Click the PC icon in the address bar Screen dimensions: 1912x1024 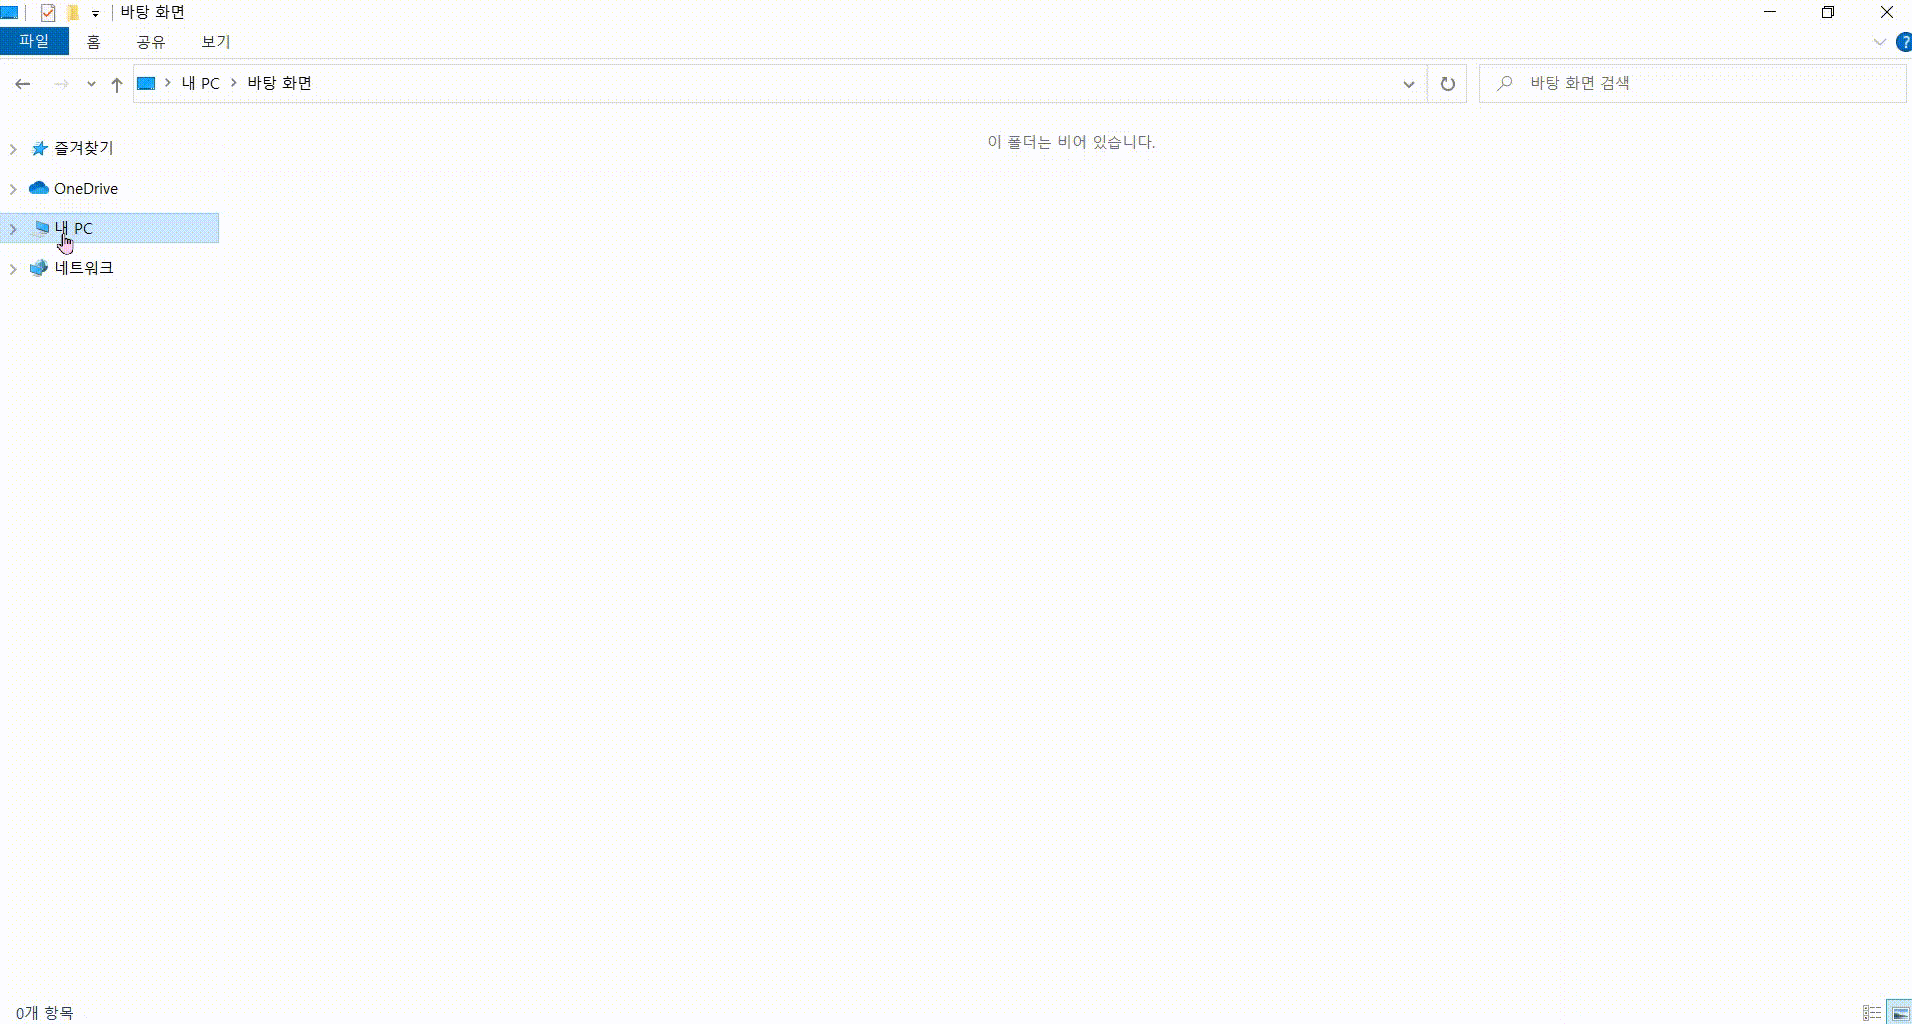click(x=146, y=83)
